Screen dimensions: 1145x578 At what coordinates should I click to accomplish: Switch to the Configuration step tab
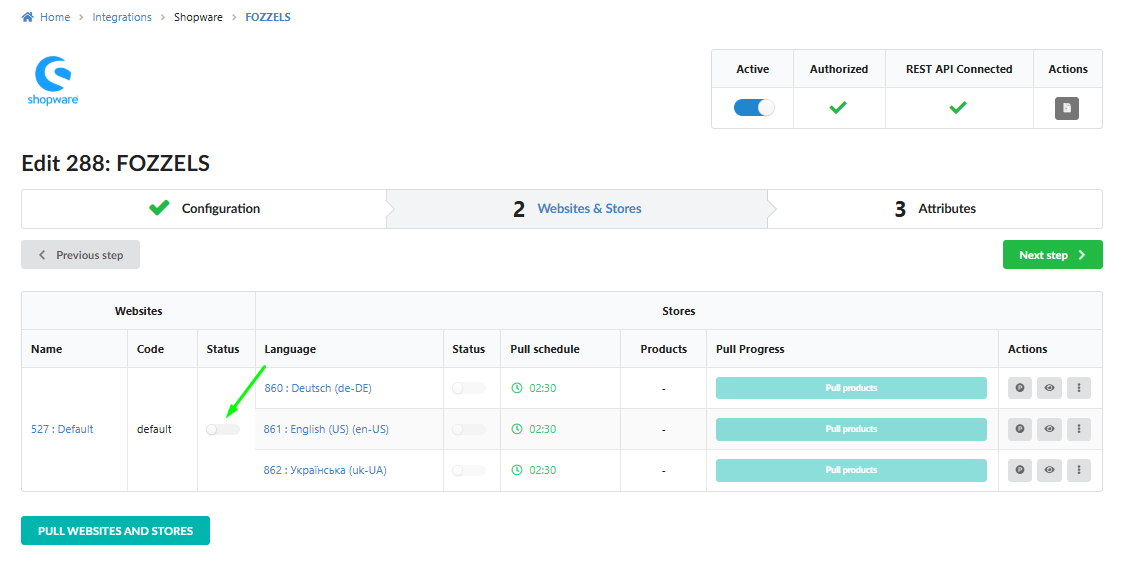pyautogui.click(x=205, y=209)
